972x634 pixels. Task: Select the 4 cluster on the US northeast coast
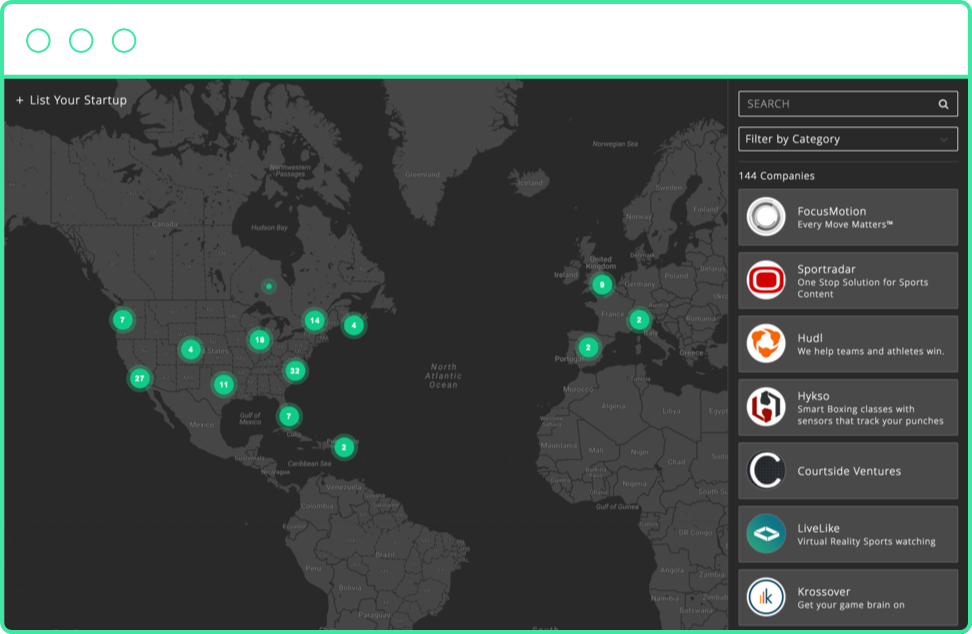point(354,325)
